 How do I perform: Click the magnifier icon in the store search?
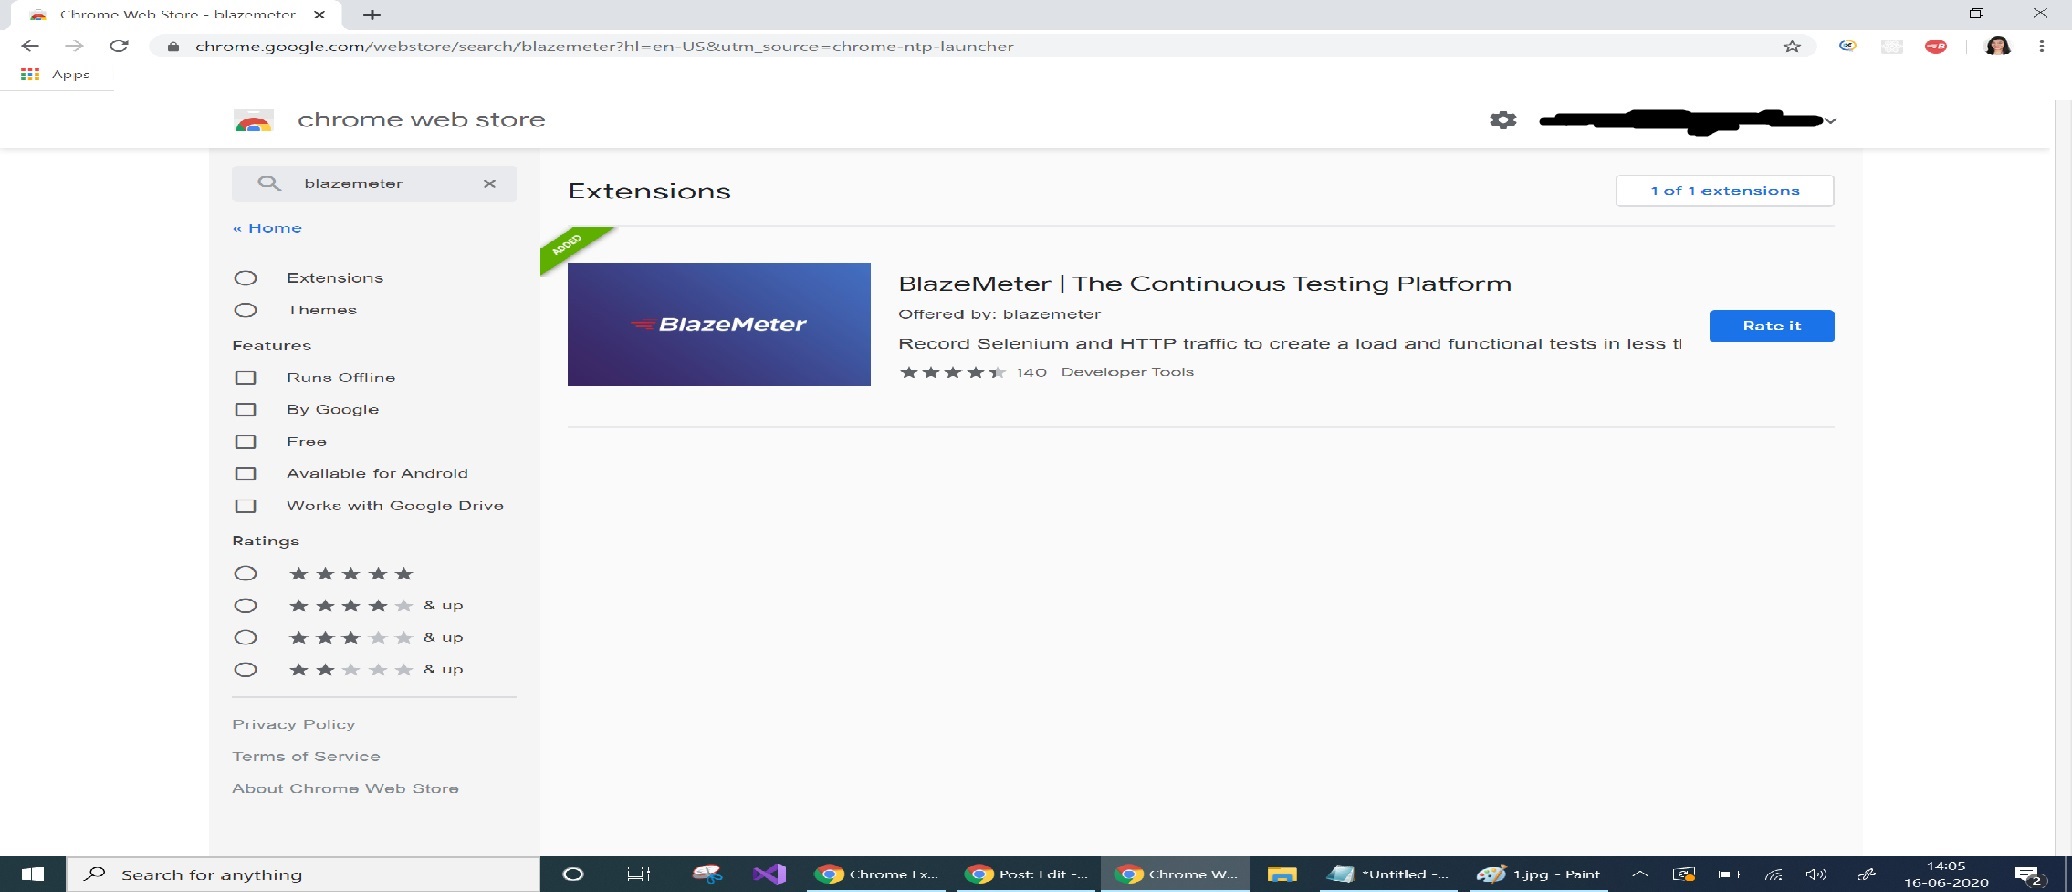coord(268,183)
